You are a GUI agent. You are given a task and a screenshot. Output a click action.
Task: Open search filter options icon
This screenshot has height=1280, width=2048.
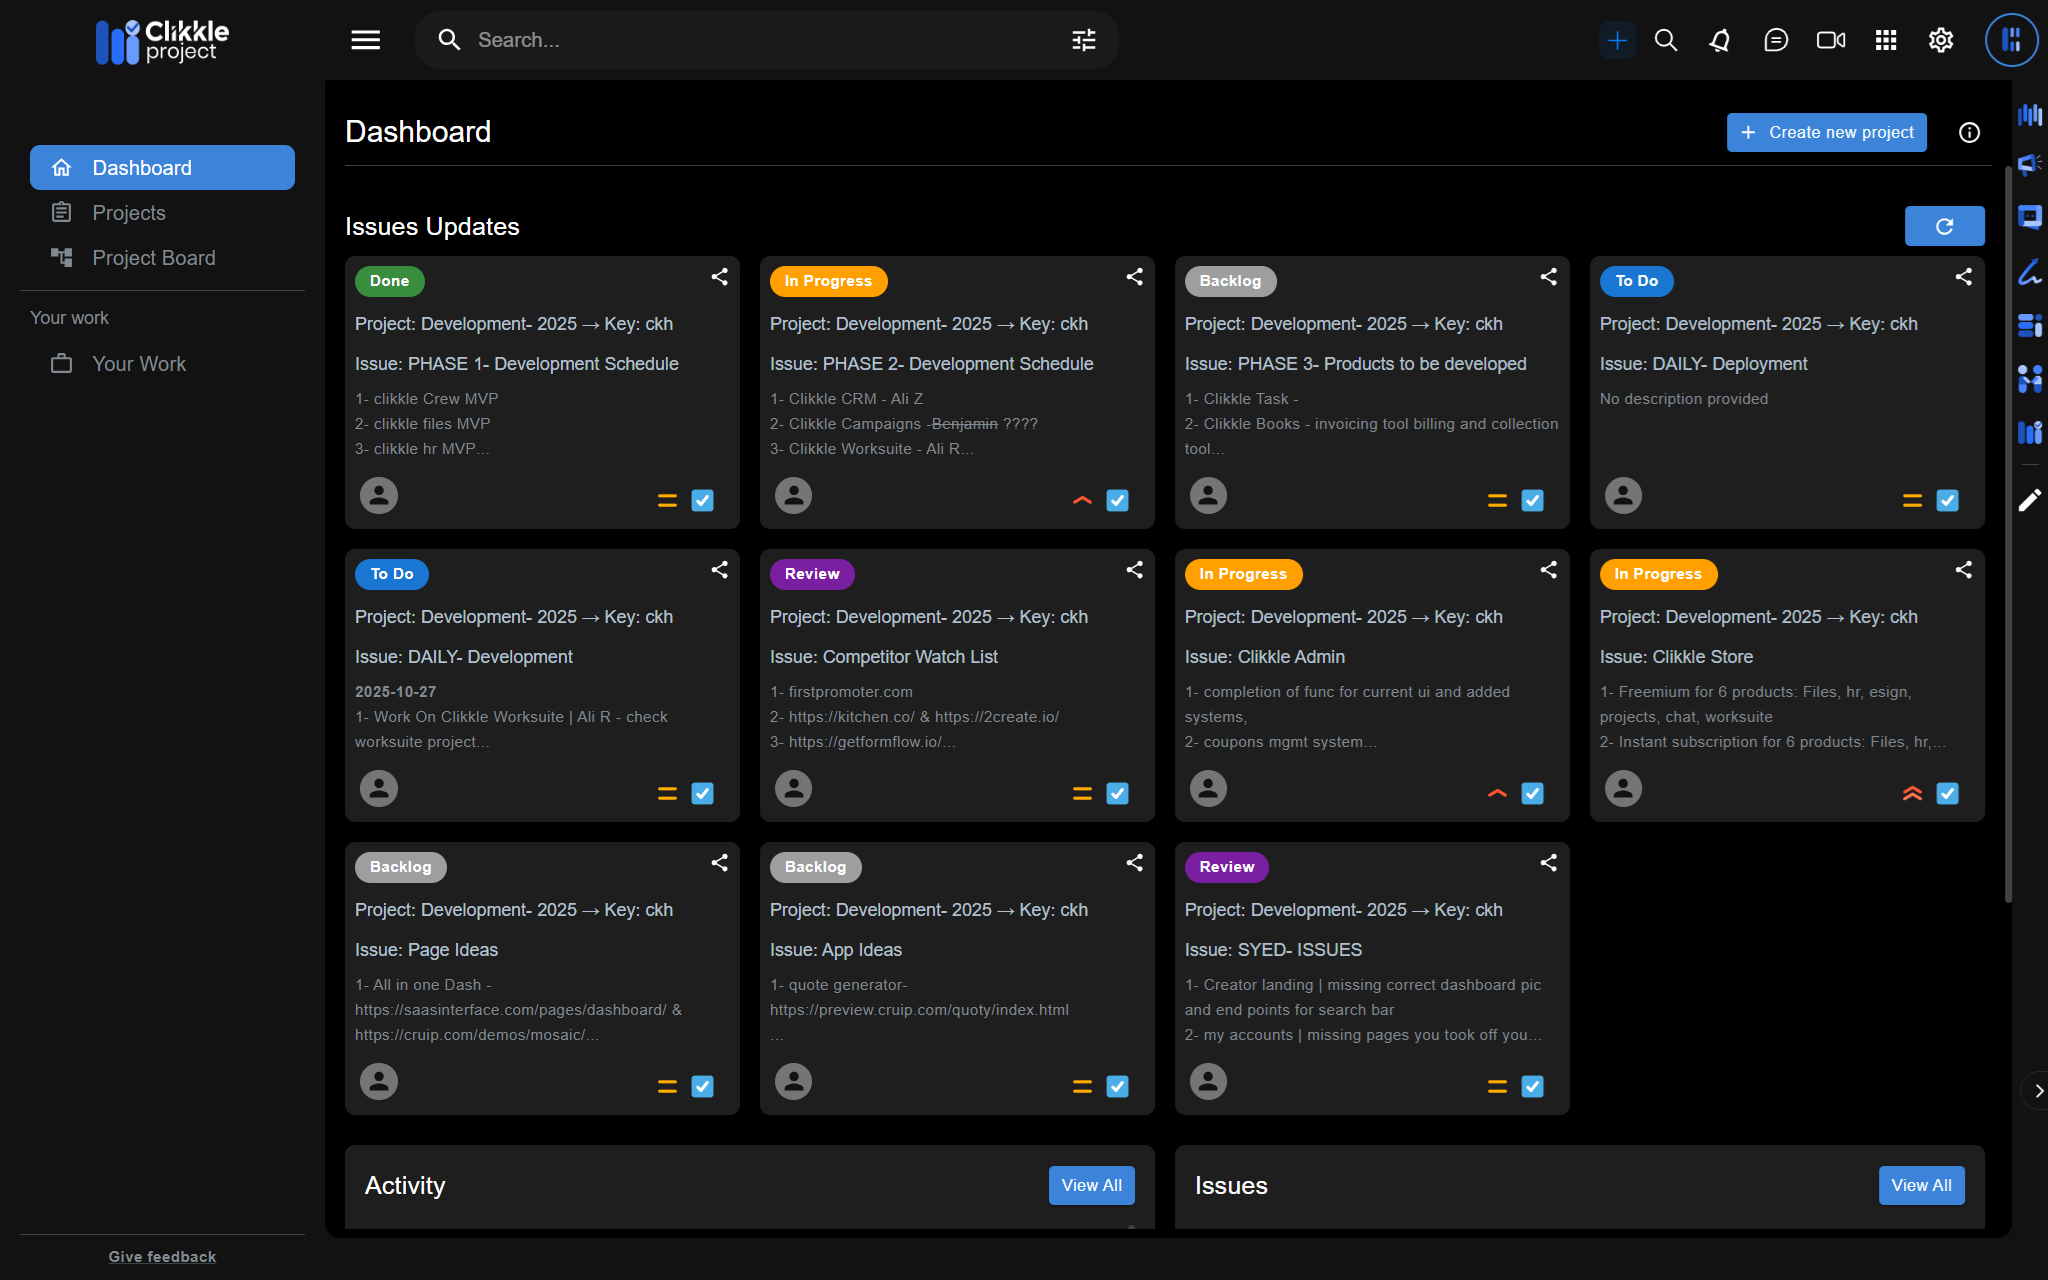(1083, 40)
